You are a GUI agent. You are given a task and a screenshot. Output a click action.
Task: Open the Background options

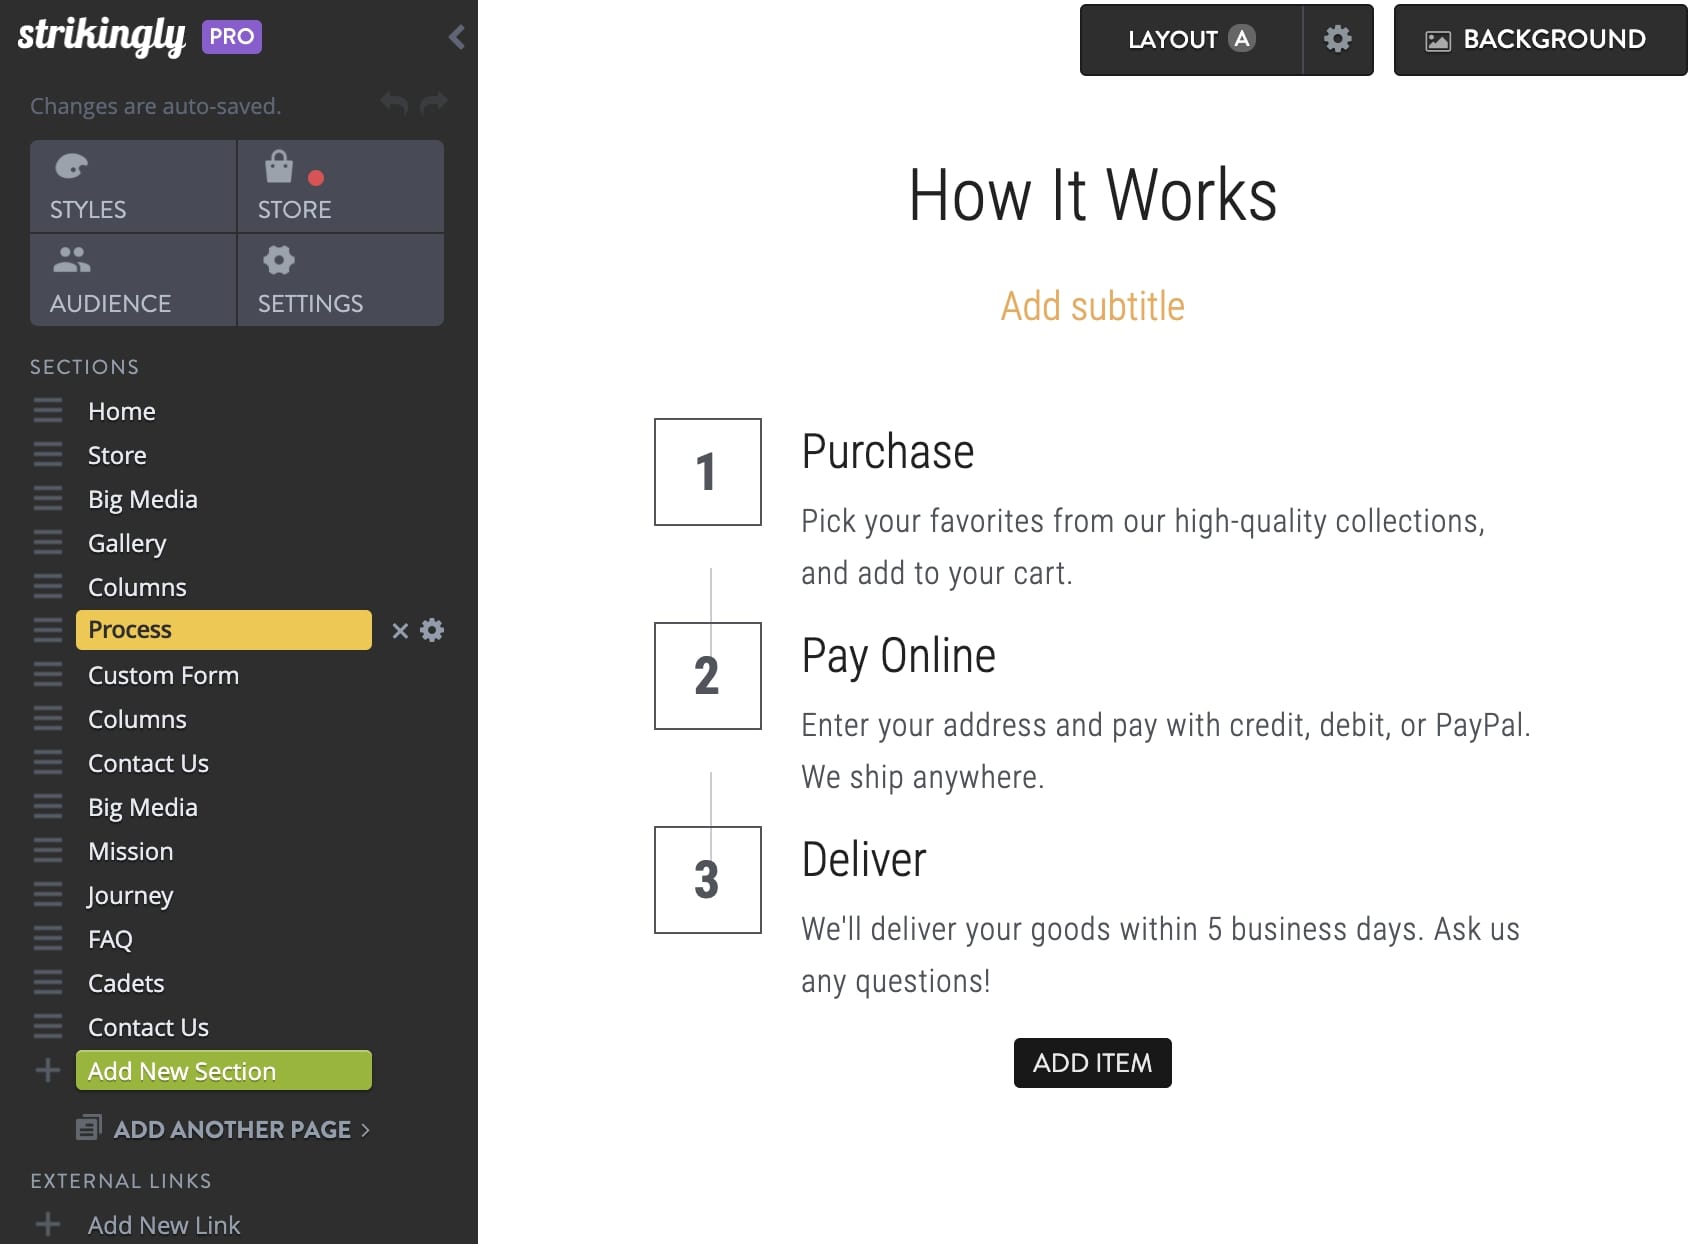coord(1539,39)
